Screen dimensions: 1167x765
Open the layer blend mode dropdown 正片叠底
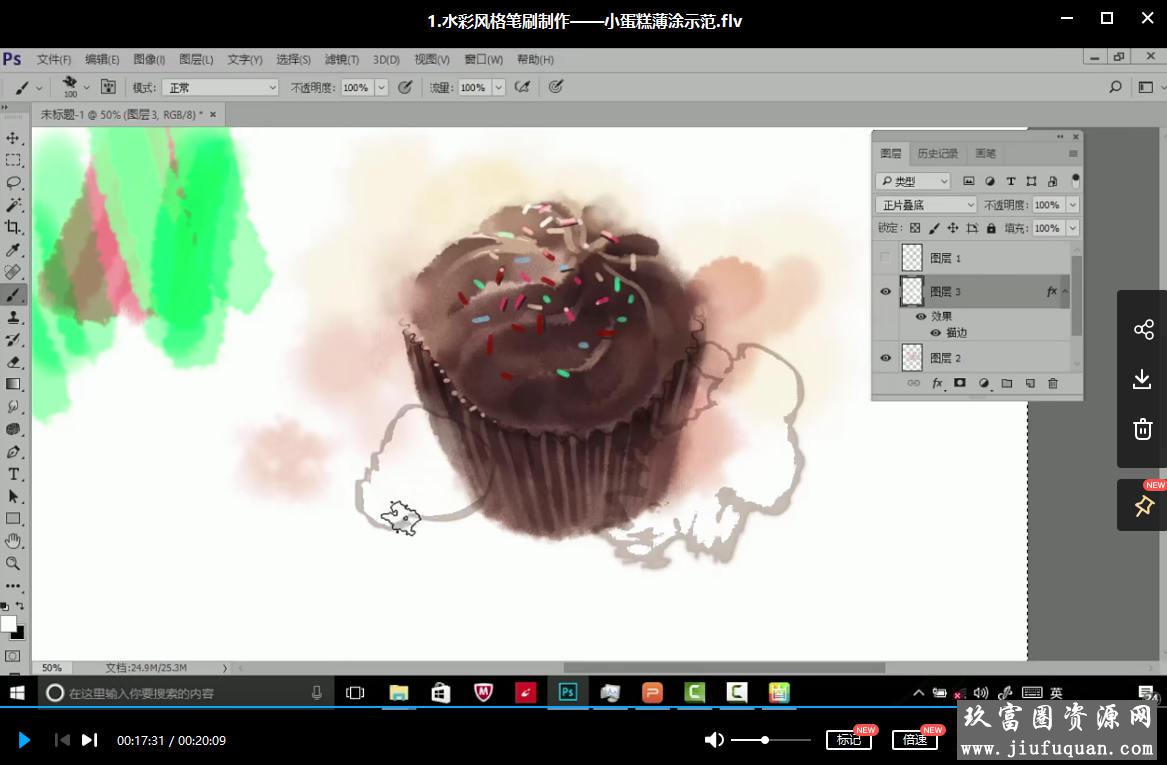click(x=925, y=205)
